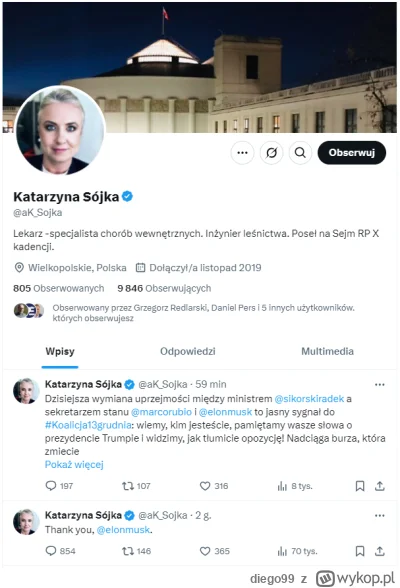Click the Grok circle-slash icon on profile
This screenshot has width=400, height=588.
(271, 153)
